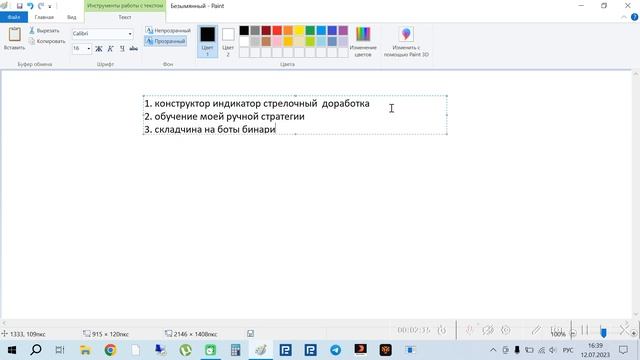The height and width of the screenshot is (360, 640).
Task: Open the Файл menu
Action: click(14, 17)
